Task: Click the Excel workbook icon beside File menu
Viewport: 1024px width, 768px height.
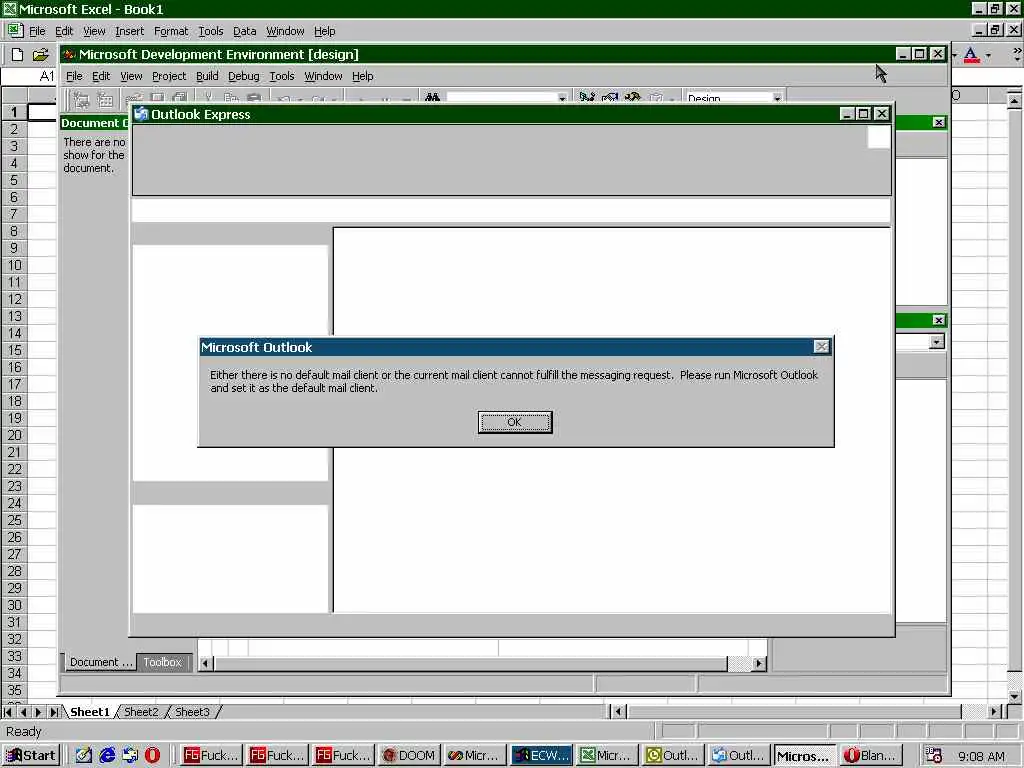Action: [15, 31]
